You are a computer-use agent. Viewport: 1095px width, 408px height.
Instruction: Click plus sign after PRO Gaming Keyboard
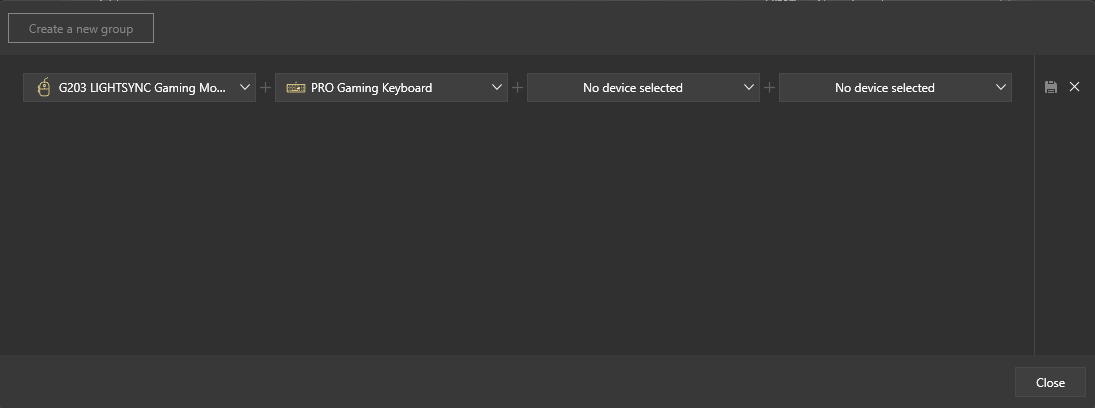(517, 88)
